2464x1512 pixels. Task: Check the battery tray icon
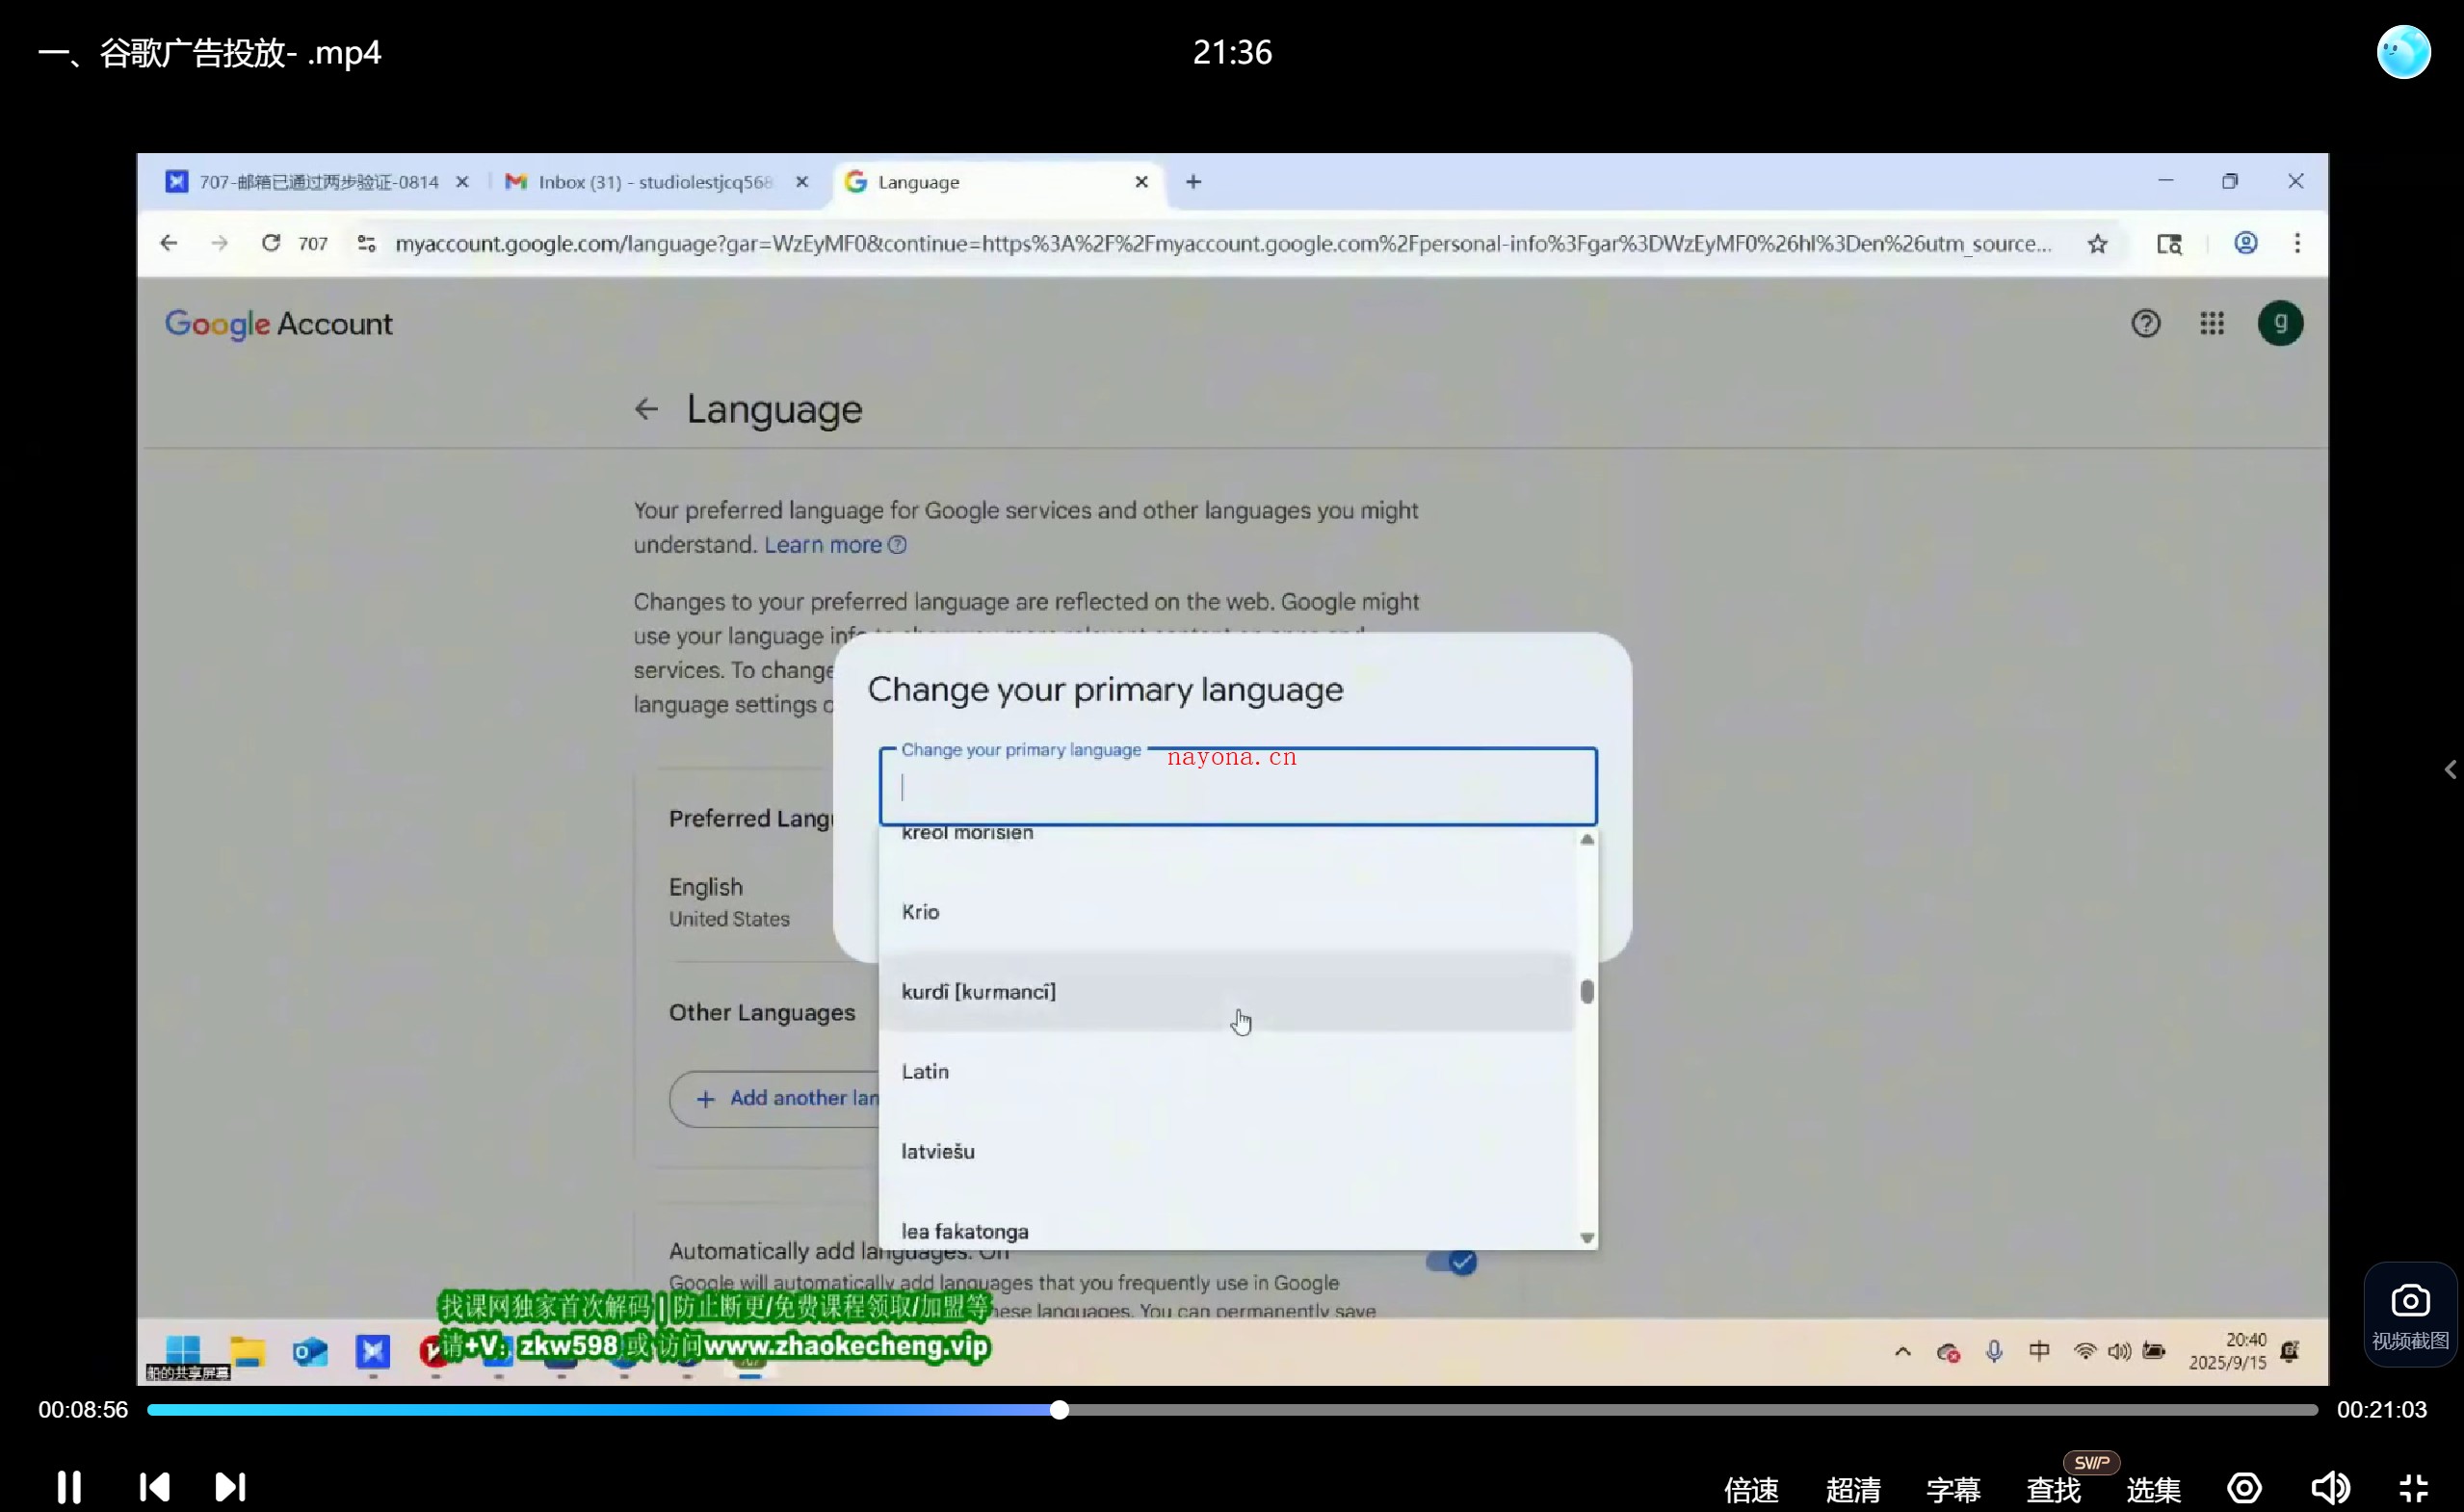click(2154, 1352)
